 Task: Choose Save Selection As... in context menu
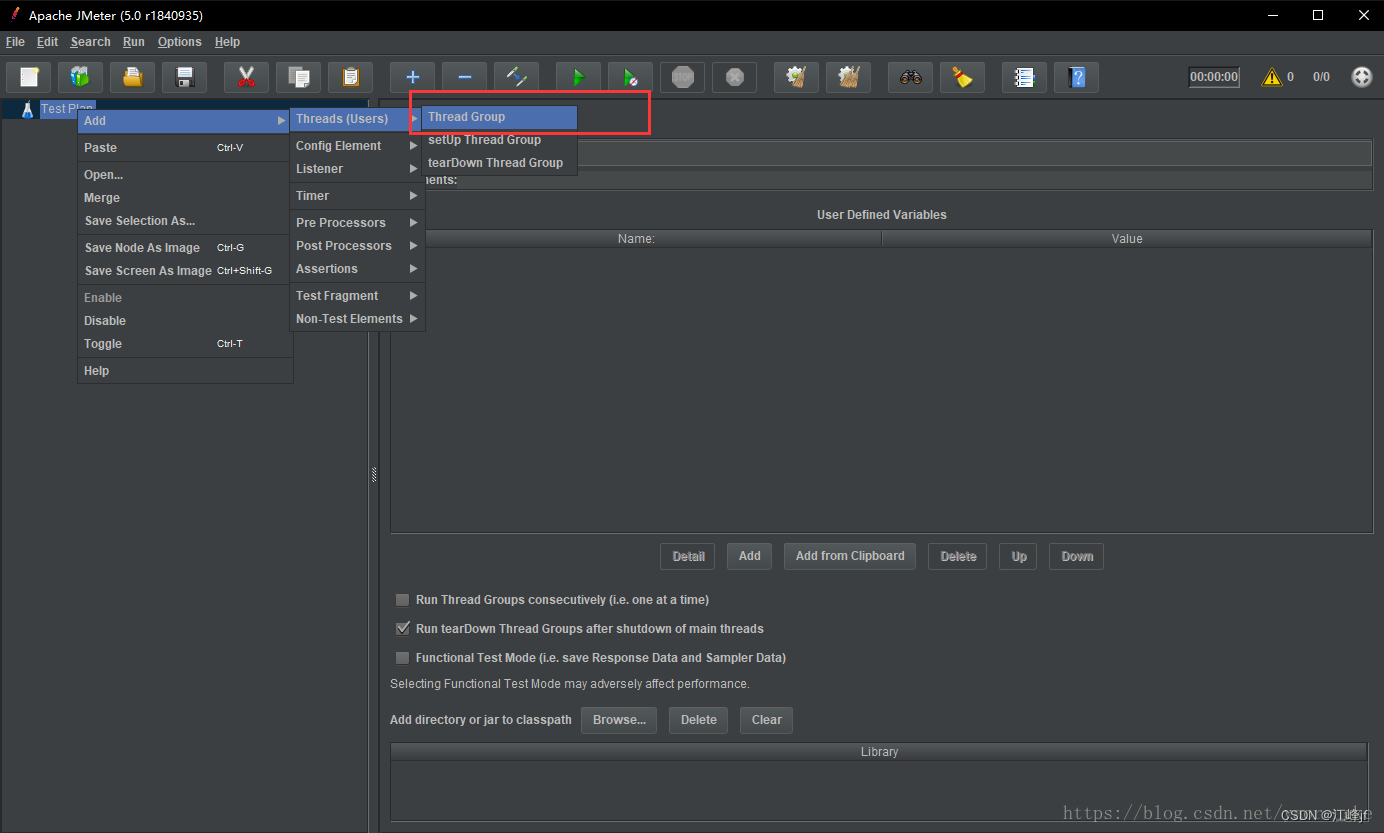pyautogui.click(x=185, y=221)
